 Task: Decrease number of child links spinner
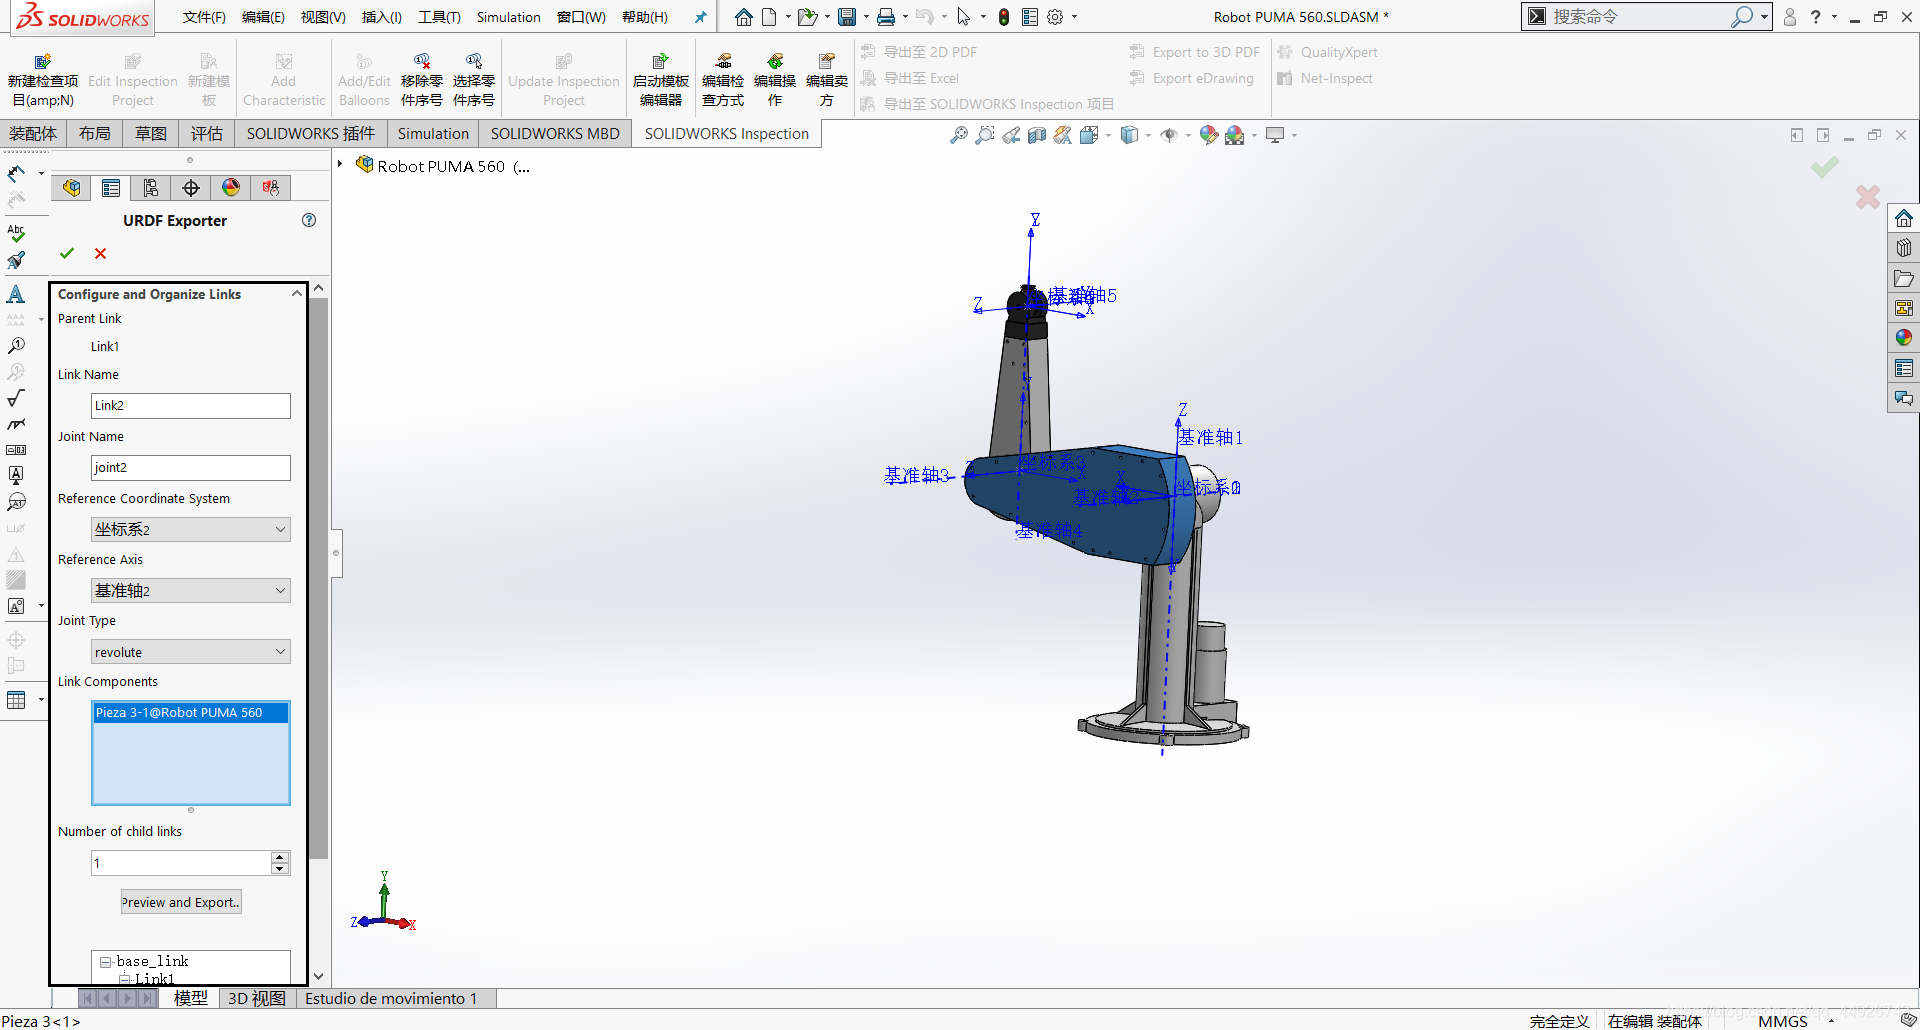280,869
